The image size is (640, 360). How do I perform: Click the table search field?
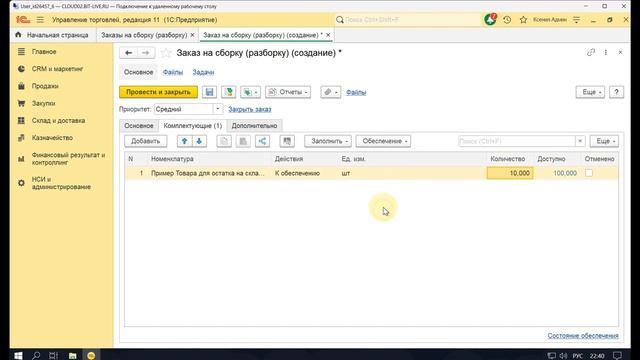tap(517, 141)
